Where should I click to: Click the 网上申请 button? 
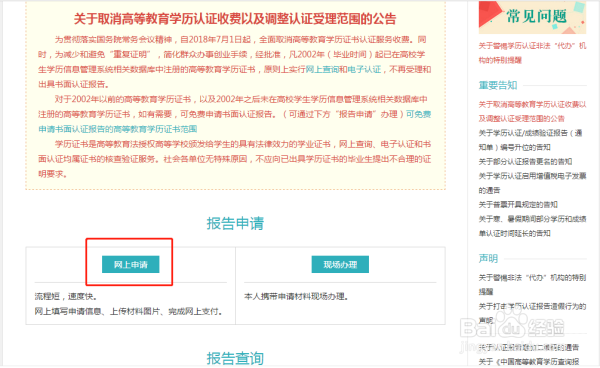coord(130,264)
